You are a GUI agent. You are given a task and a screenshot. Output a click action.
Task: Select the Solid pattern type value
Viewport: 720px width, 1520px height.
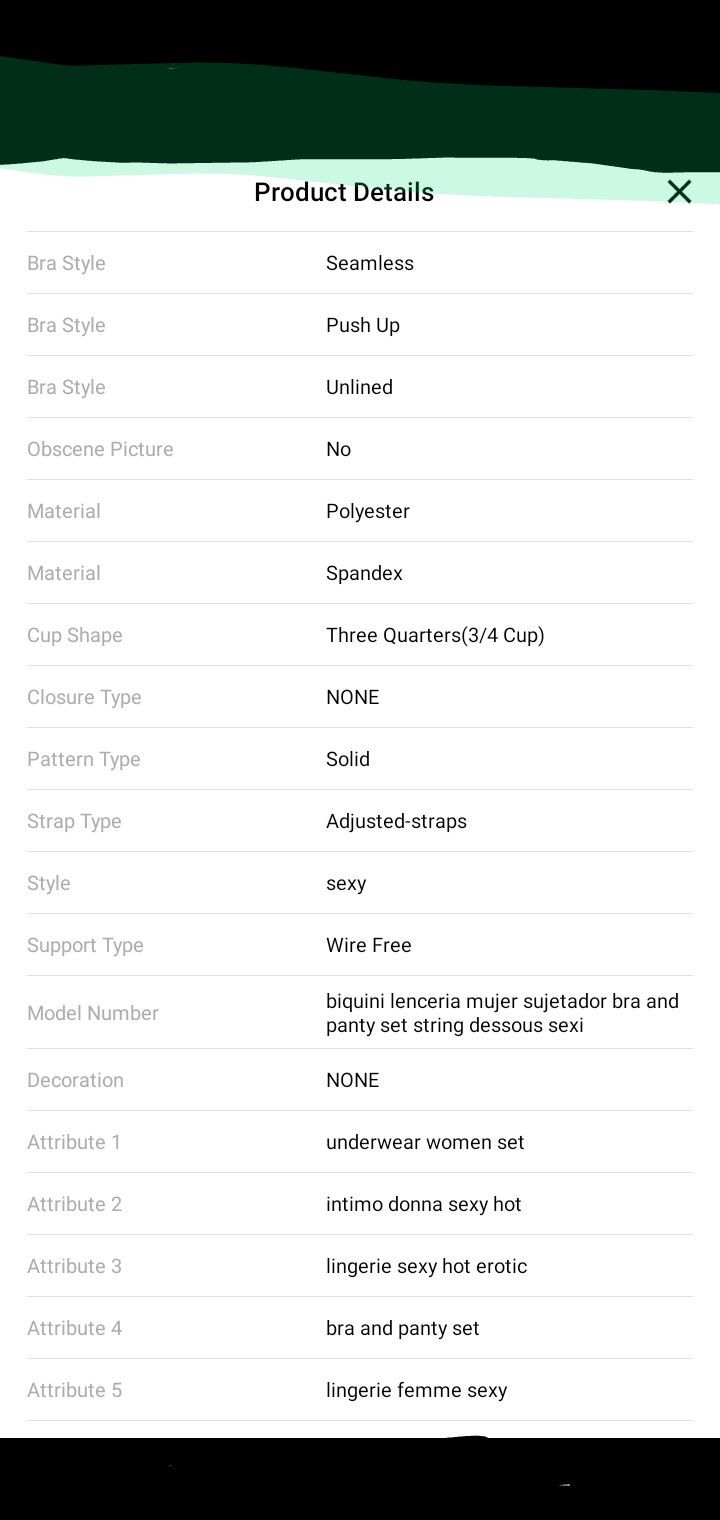coord(348,759)
